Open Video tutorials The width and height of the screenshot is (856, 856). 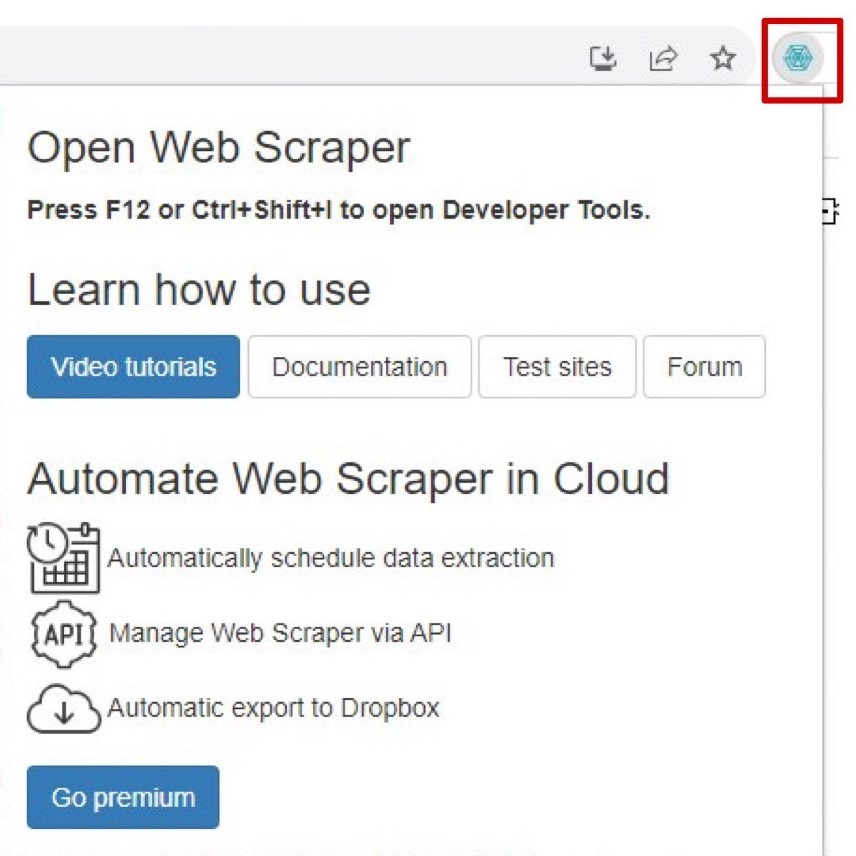tap(133, 367)
